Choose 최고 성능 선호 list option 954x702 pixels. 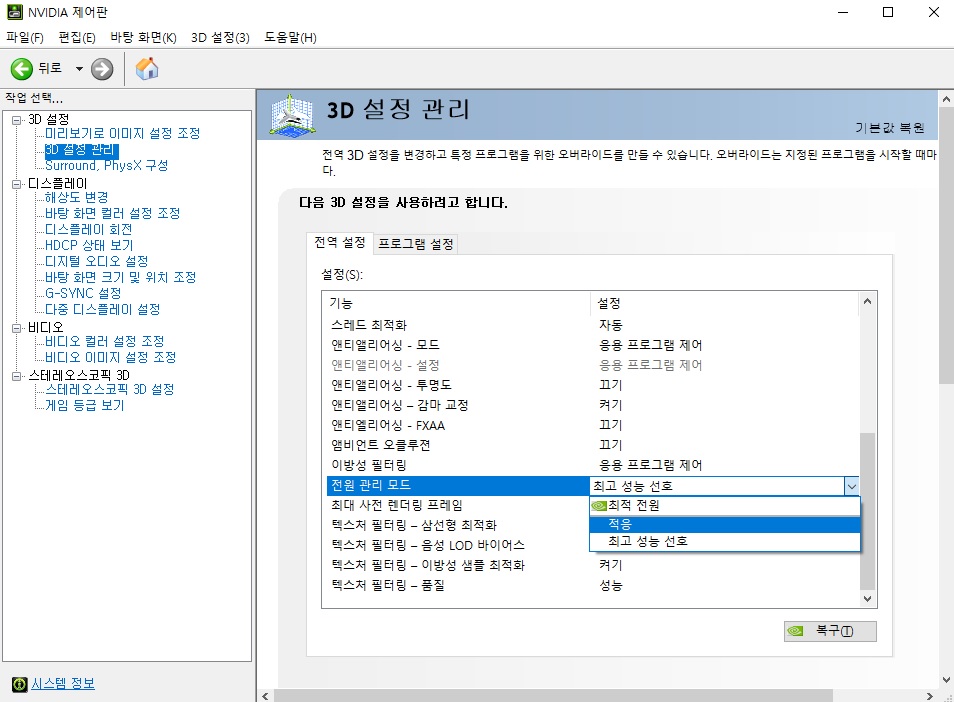coord(725,541)
